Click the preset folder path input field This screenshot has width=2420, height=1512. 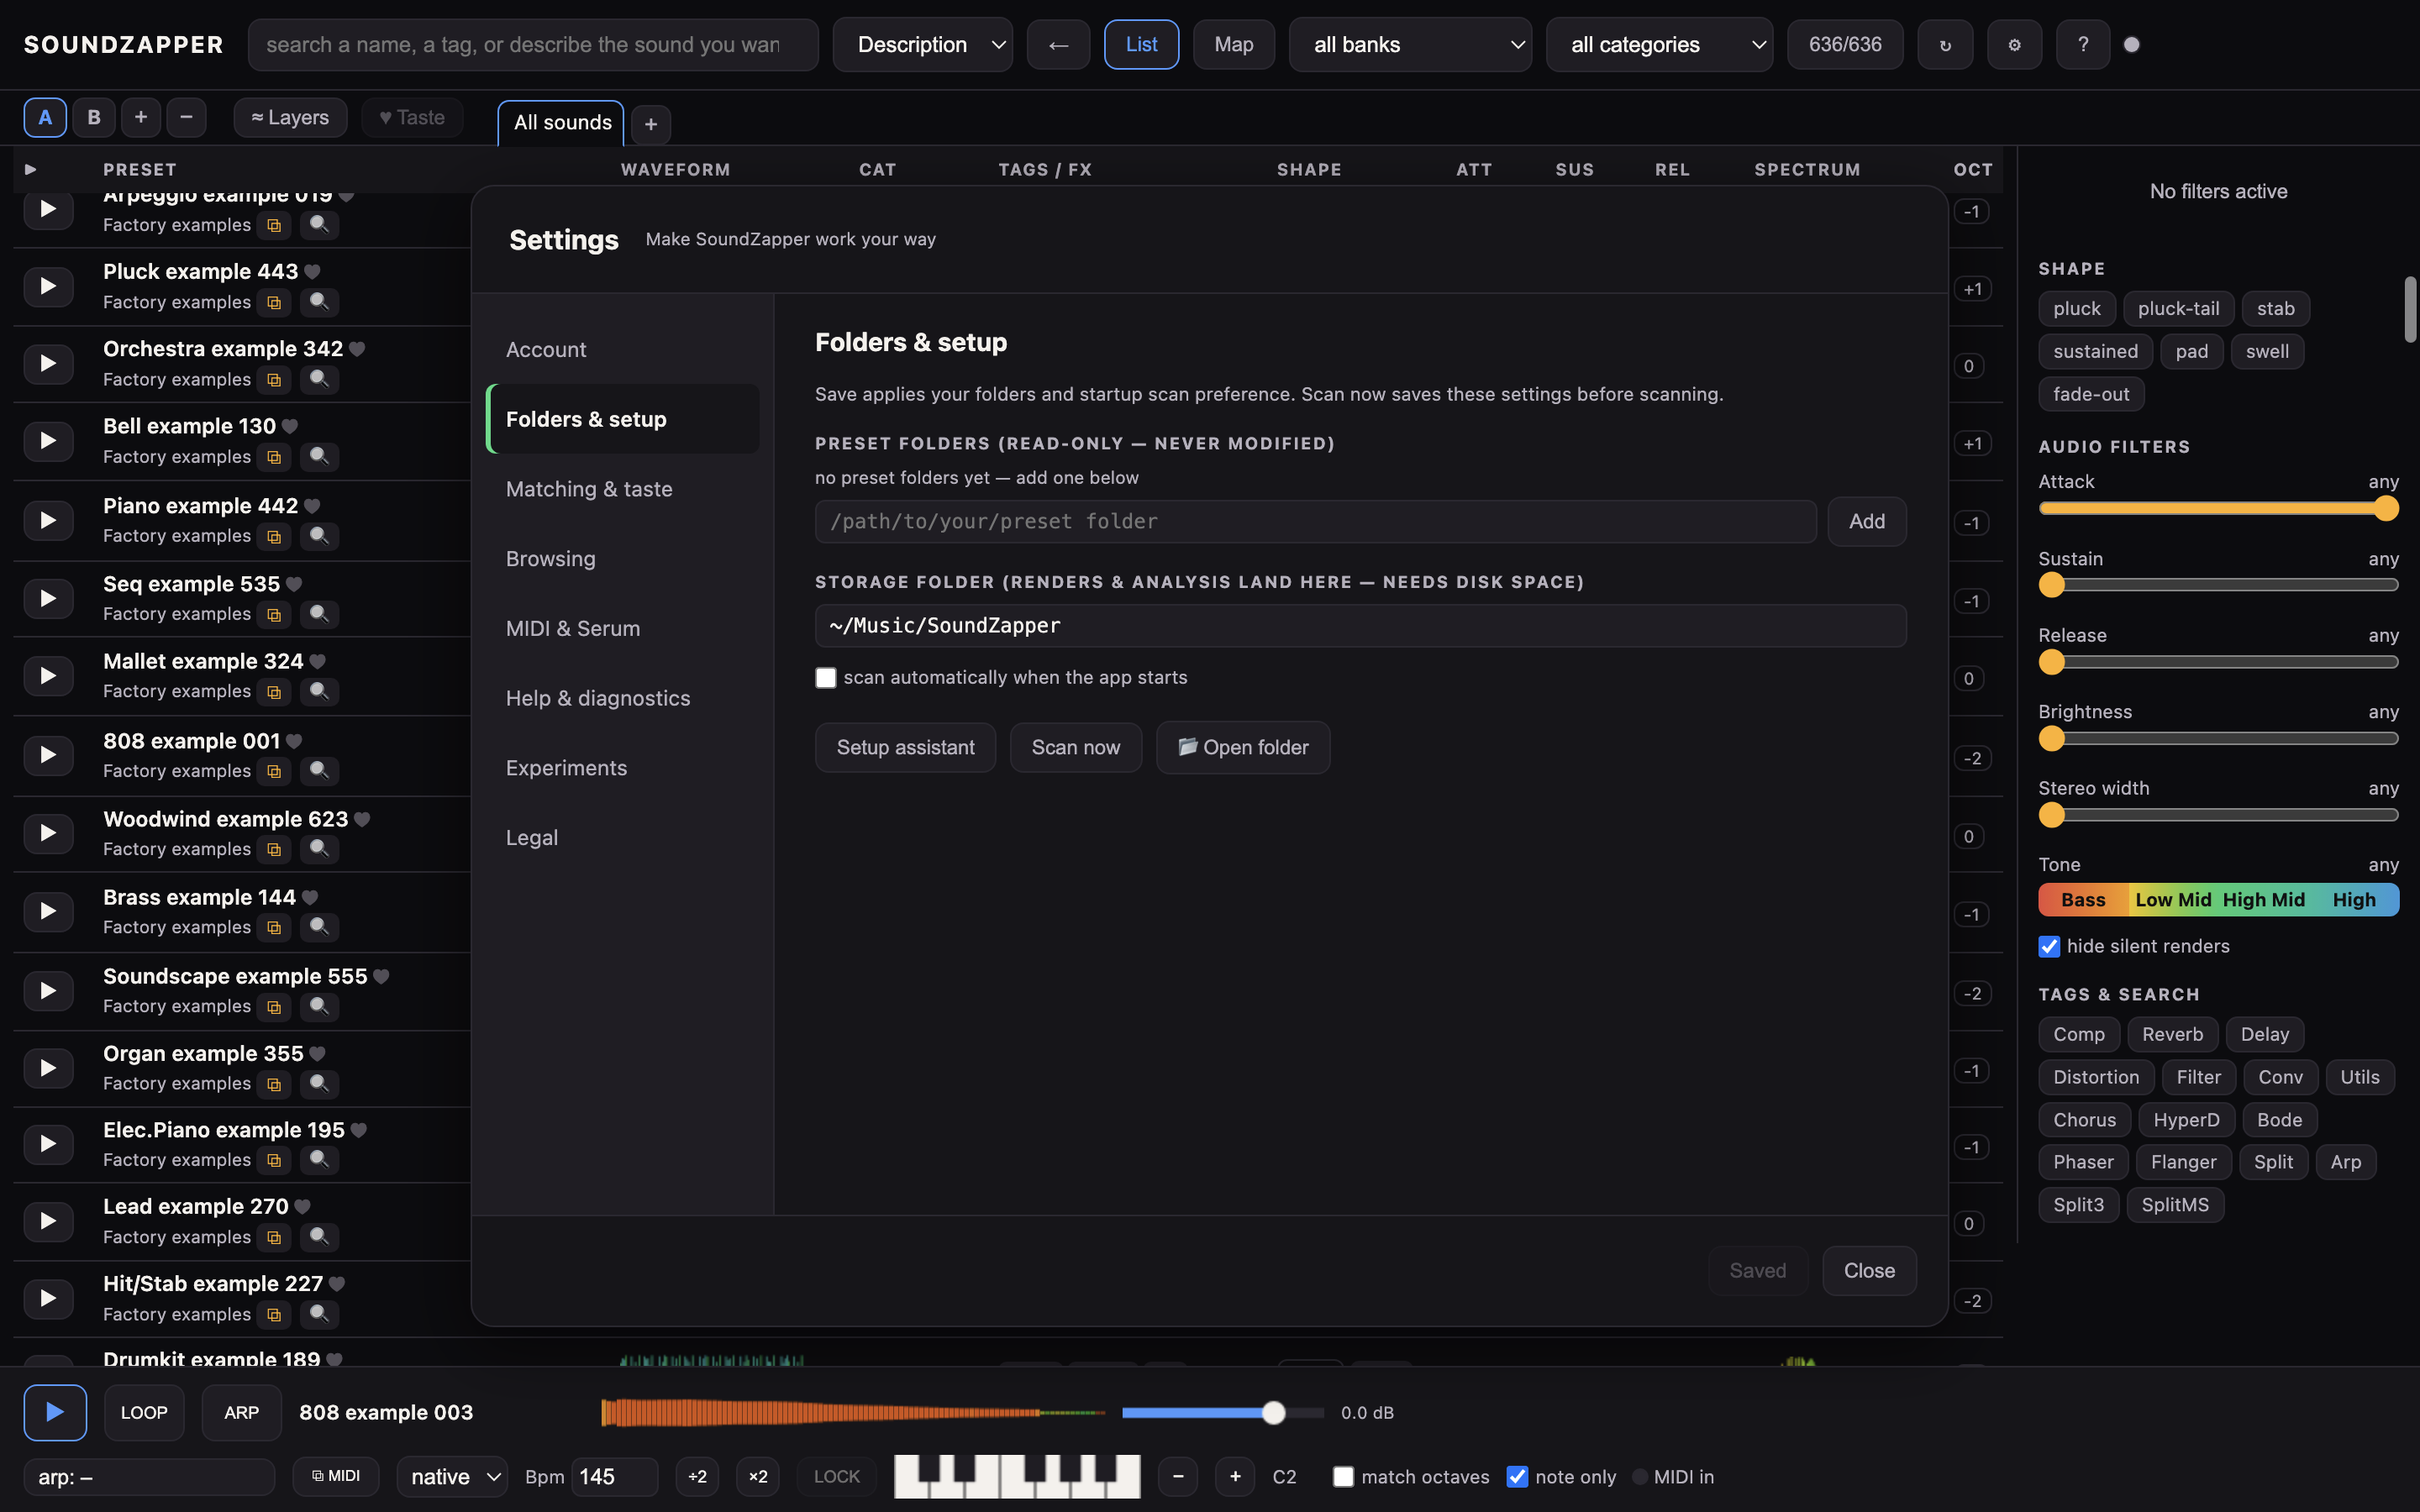pos(1315,522)
